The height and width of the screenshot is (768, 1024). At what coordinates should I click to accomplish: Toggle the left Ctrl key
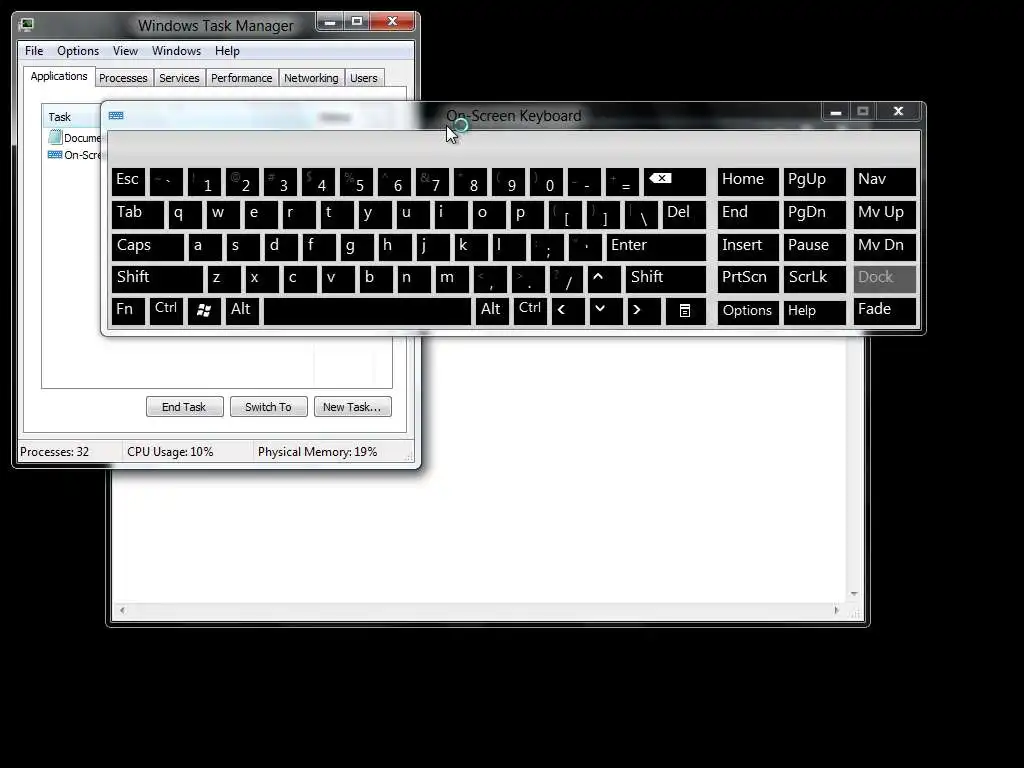pyautogui.click(x=166, y=311)
